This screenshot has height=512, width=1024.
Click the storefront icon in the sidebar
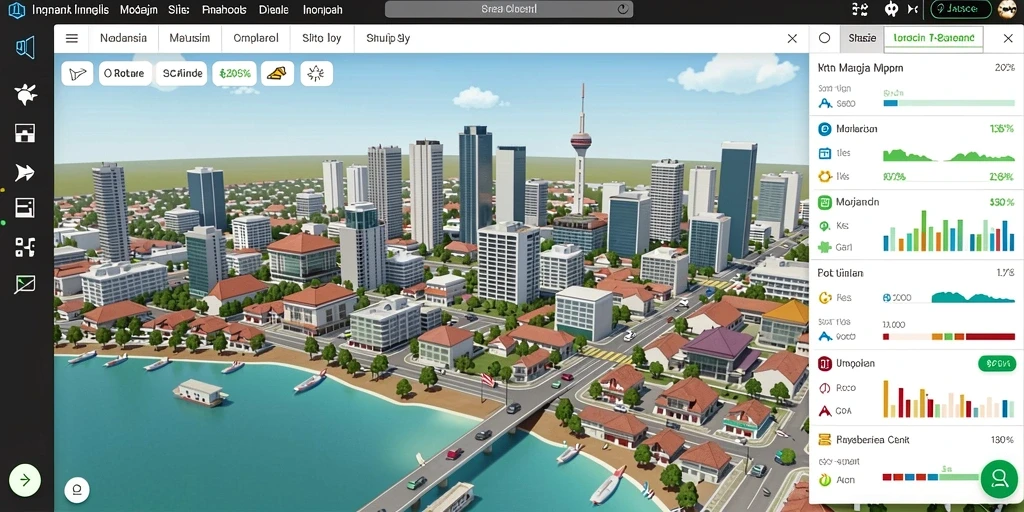point(25,133)
